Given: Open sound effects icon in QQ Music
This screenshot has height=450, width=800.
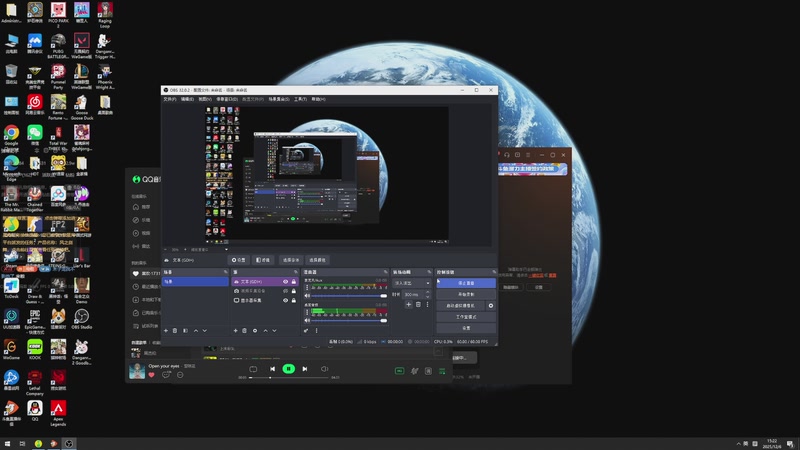Looking at the screenshot, I should click(414, 371).
